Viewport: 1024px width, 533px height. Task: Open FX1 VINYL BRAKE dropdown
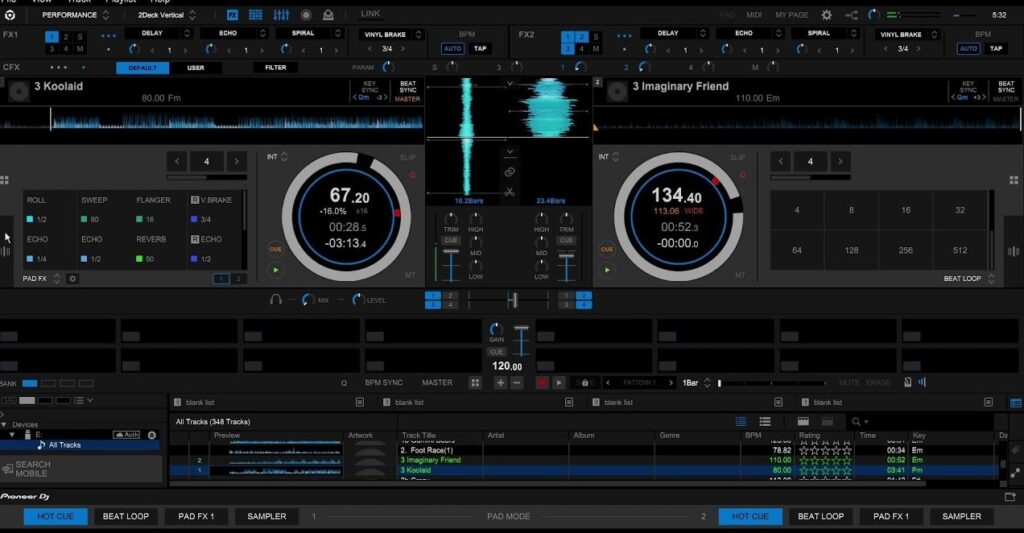[391, 34]
